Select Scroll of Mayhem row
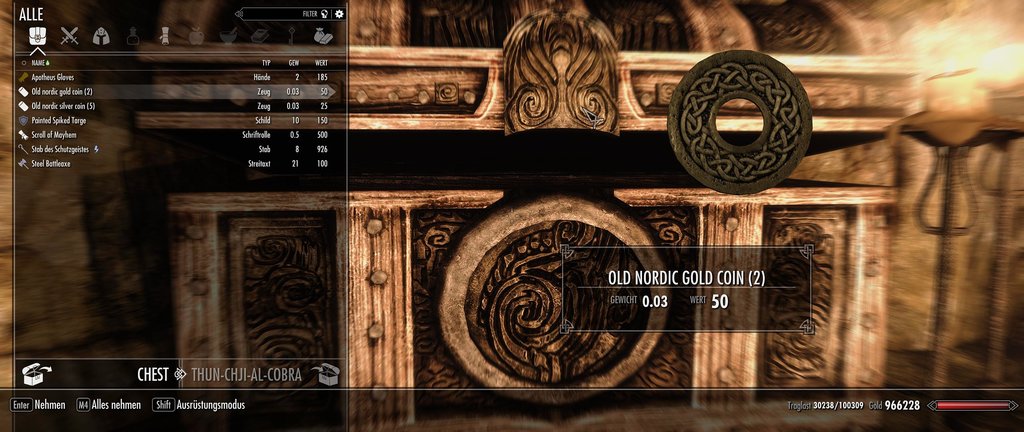 pos(176,135)
